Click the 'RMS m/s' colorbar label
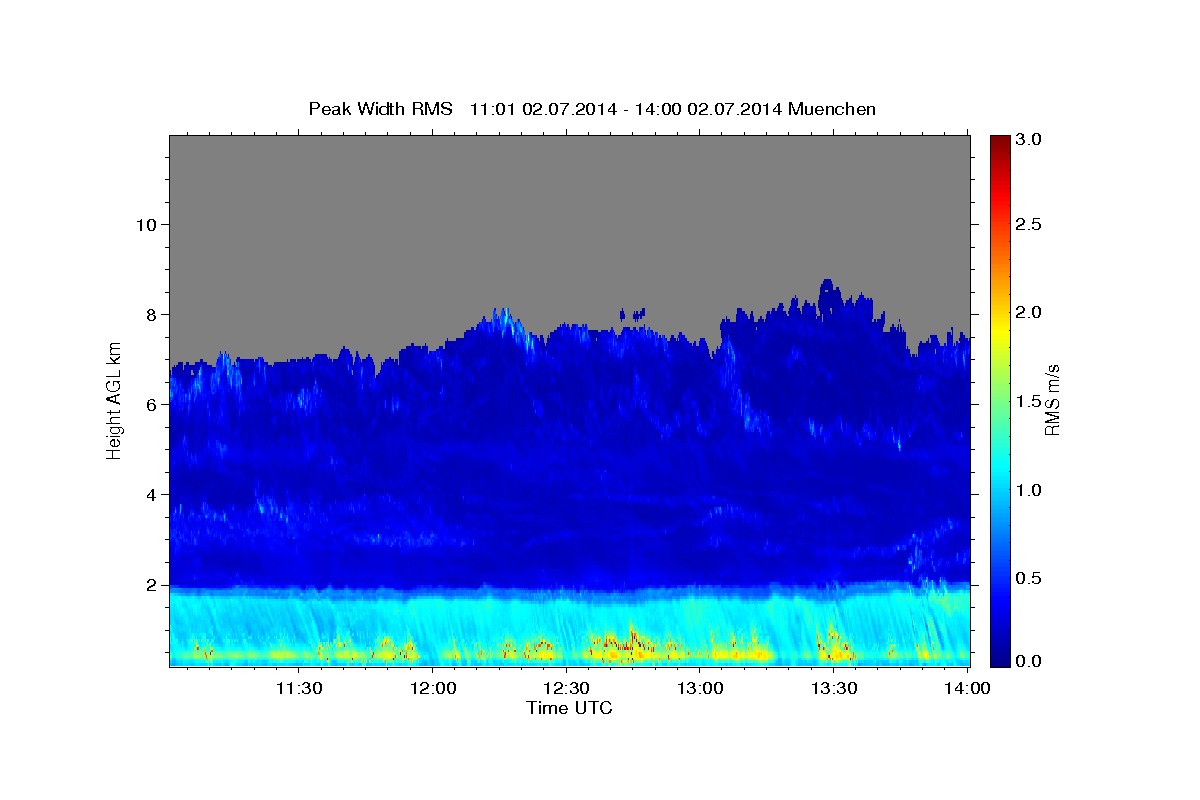 click(x=1052, y=400)
